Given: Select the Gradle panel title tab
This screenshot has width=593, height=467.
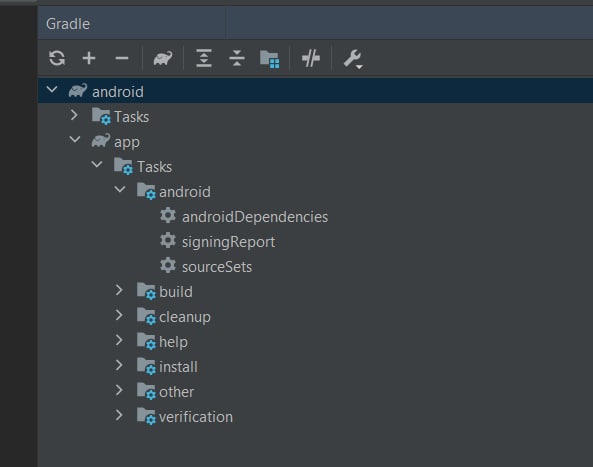Looking at the screenshot, I should [x=68, y=24].
